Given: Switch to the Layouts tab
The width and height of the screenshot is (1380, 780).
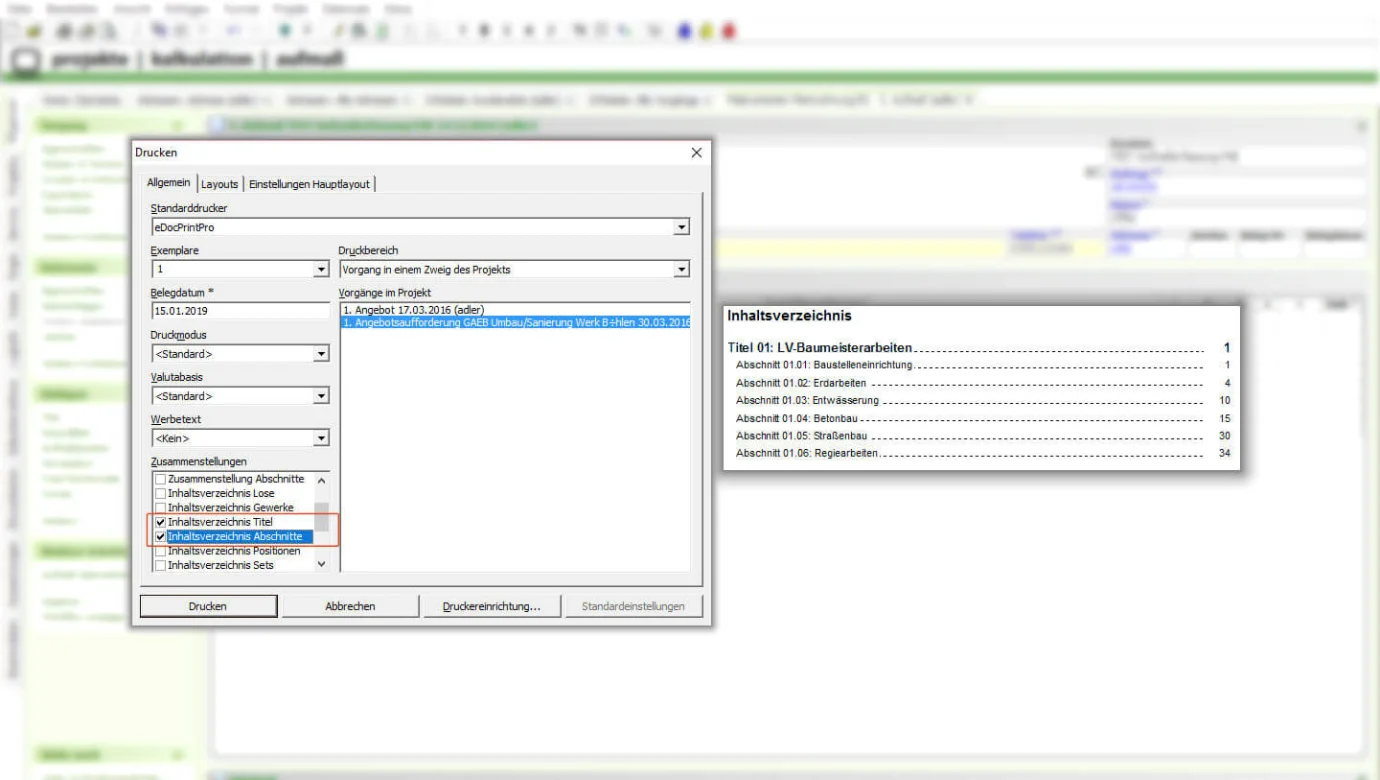Looking at the screenshot, I should tap(219, 184).
